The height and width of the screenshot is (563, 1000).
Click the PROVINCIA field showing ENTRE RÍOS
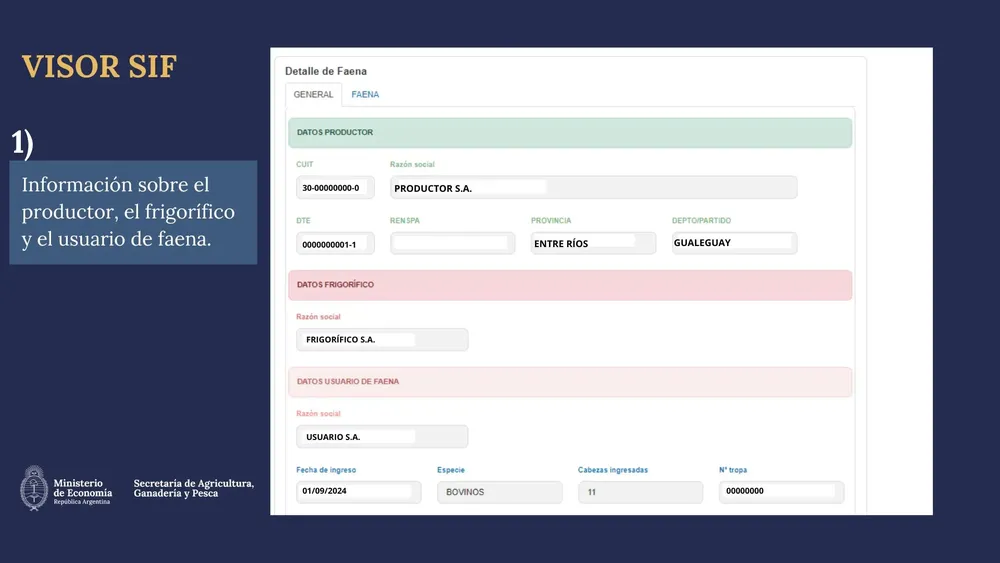[593, 243]
